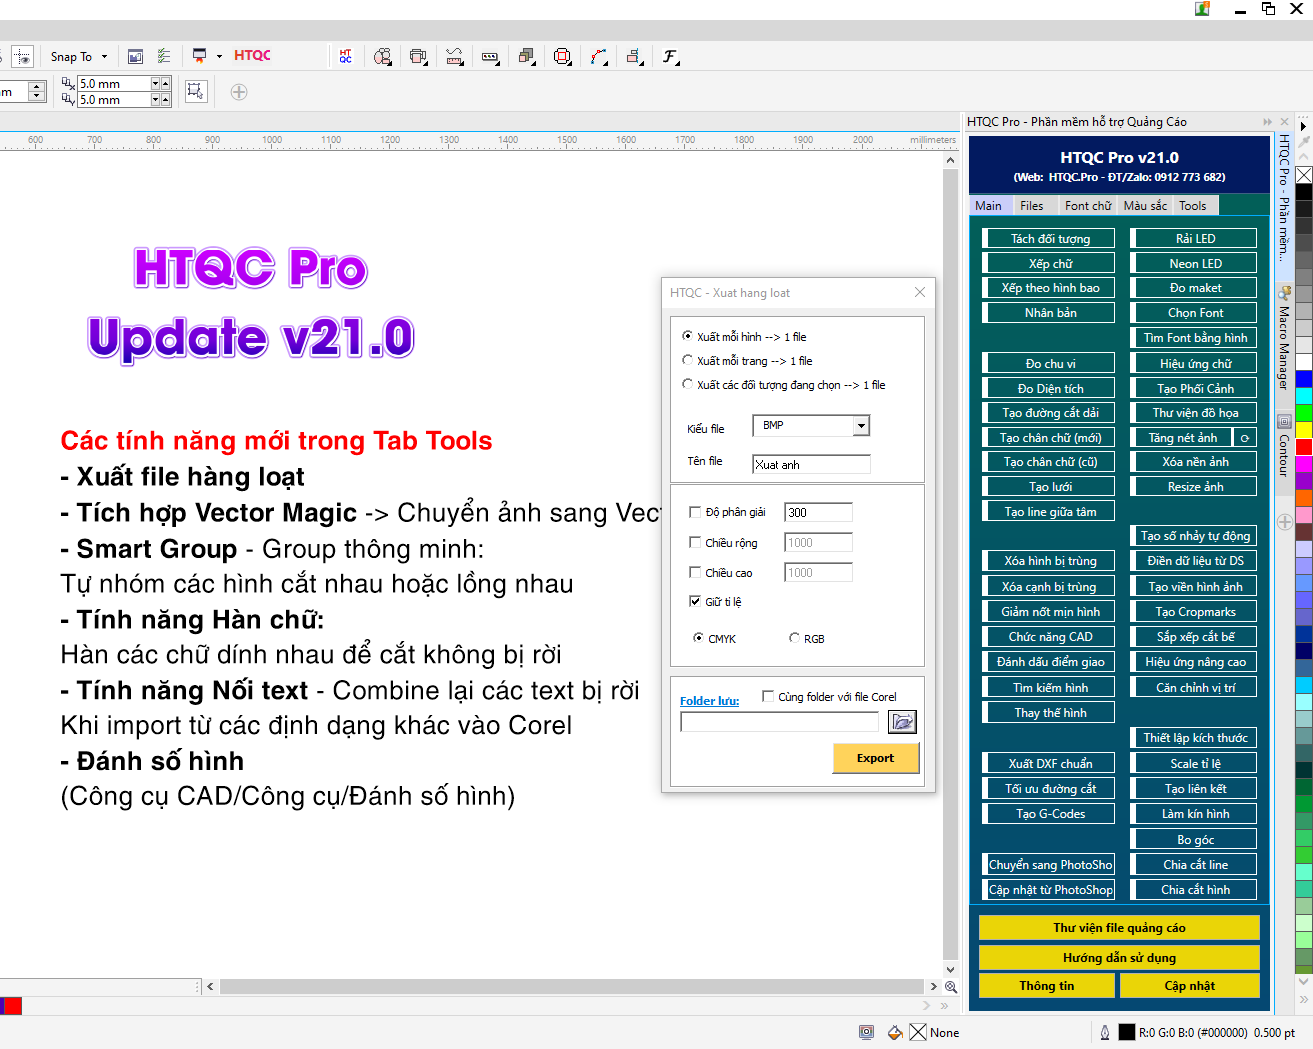The image size is (1313, 1049).
Task: Expand the color palette flyout arrow at top
Action: tap(1304, 126)
